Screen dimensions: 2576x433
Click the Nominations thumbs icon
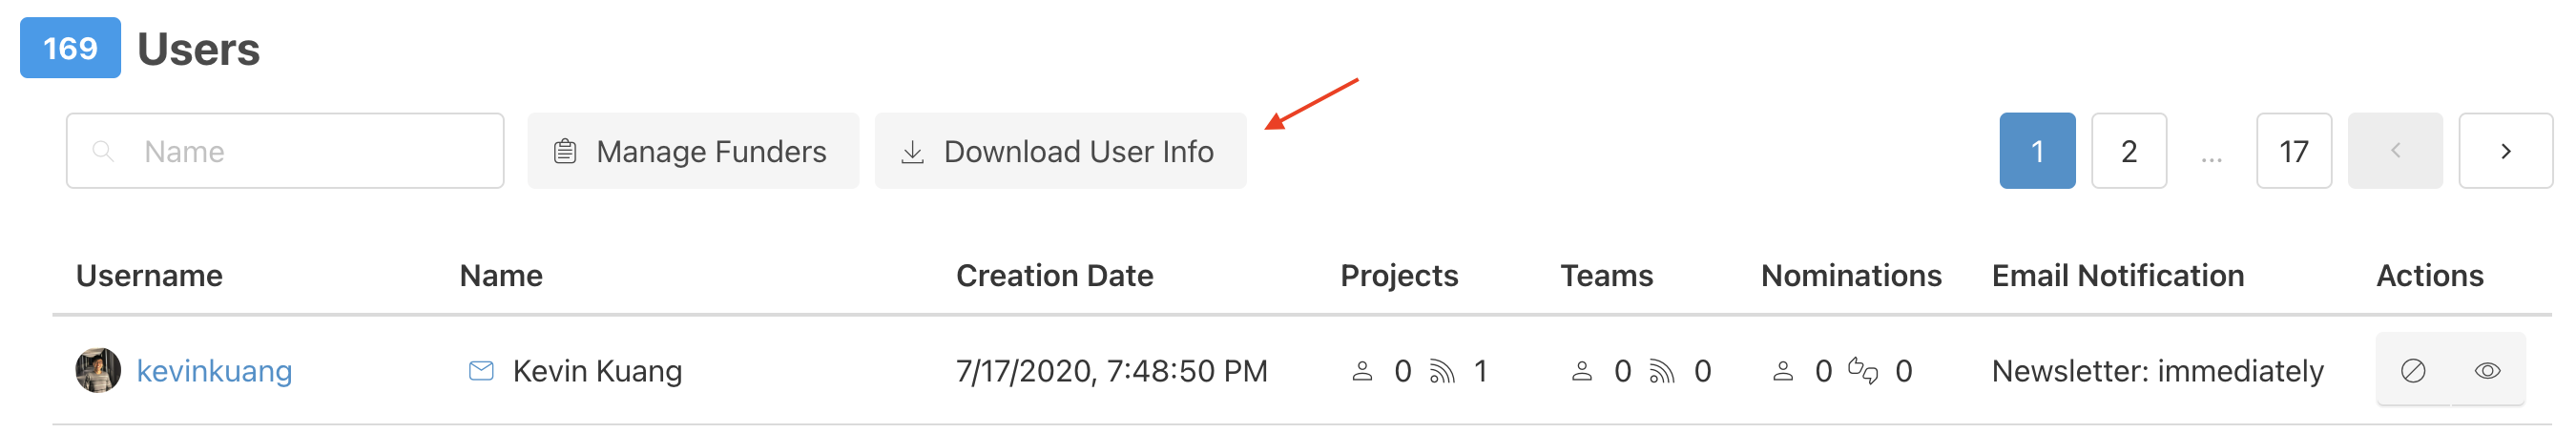(x=1863, y=371)
